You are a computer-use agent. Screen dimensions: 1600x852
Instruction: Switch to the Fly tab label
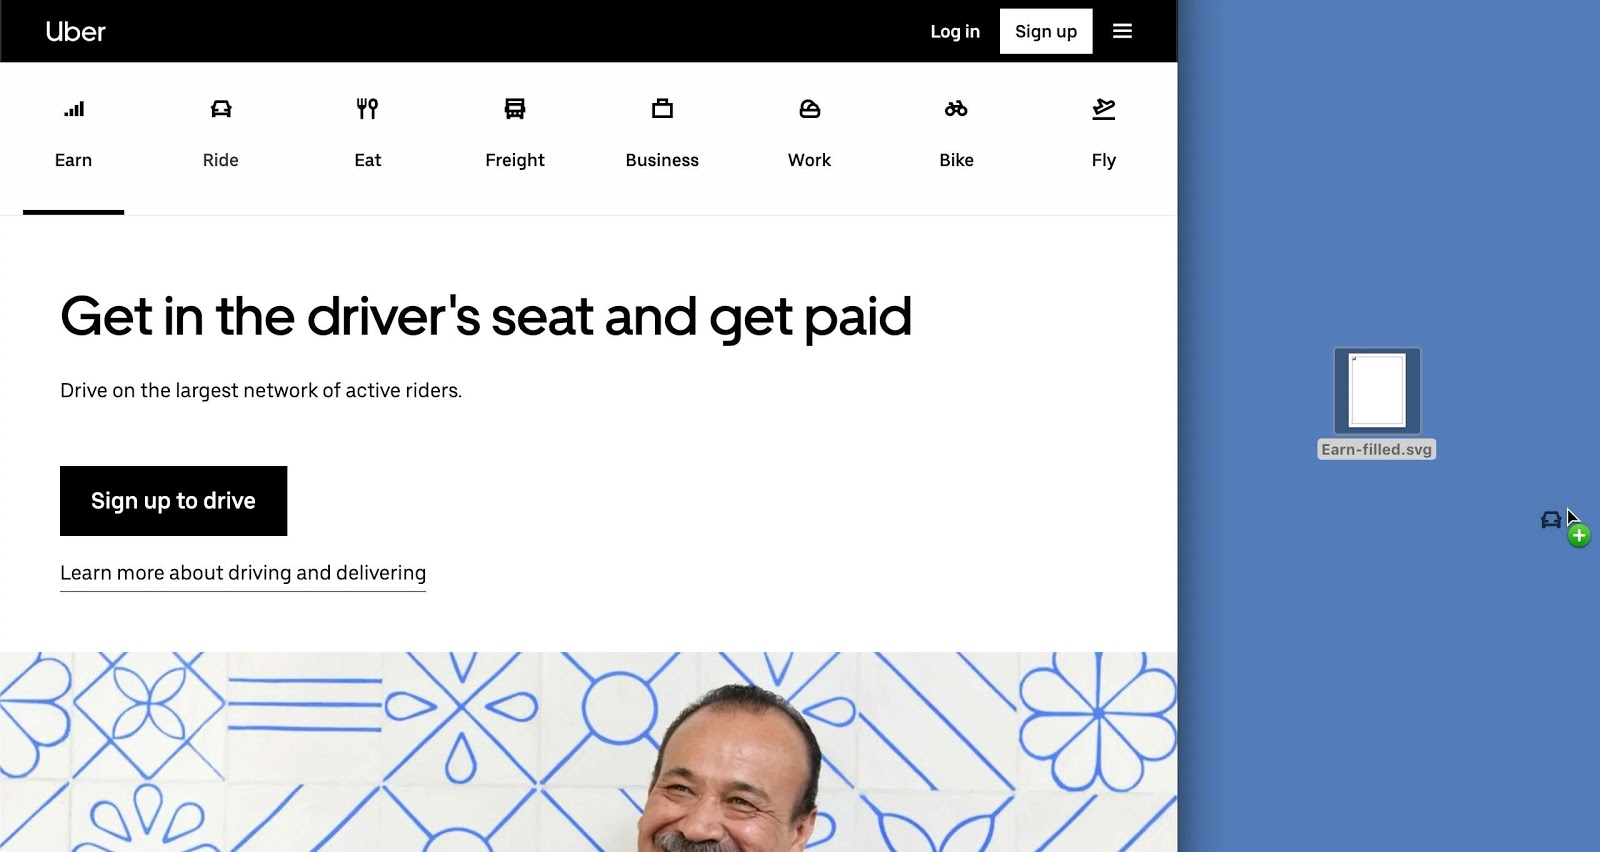(1104, 160)
